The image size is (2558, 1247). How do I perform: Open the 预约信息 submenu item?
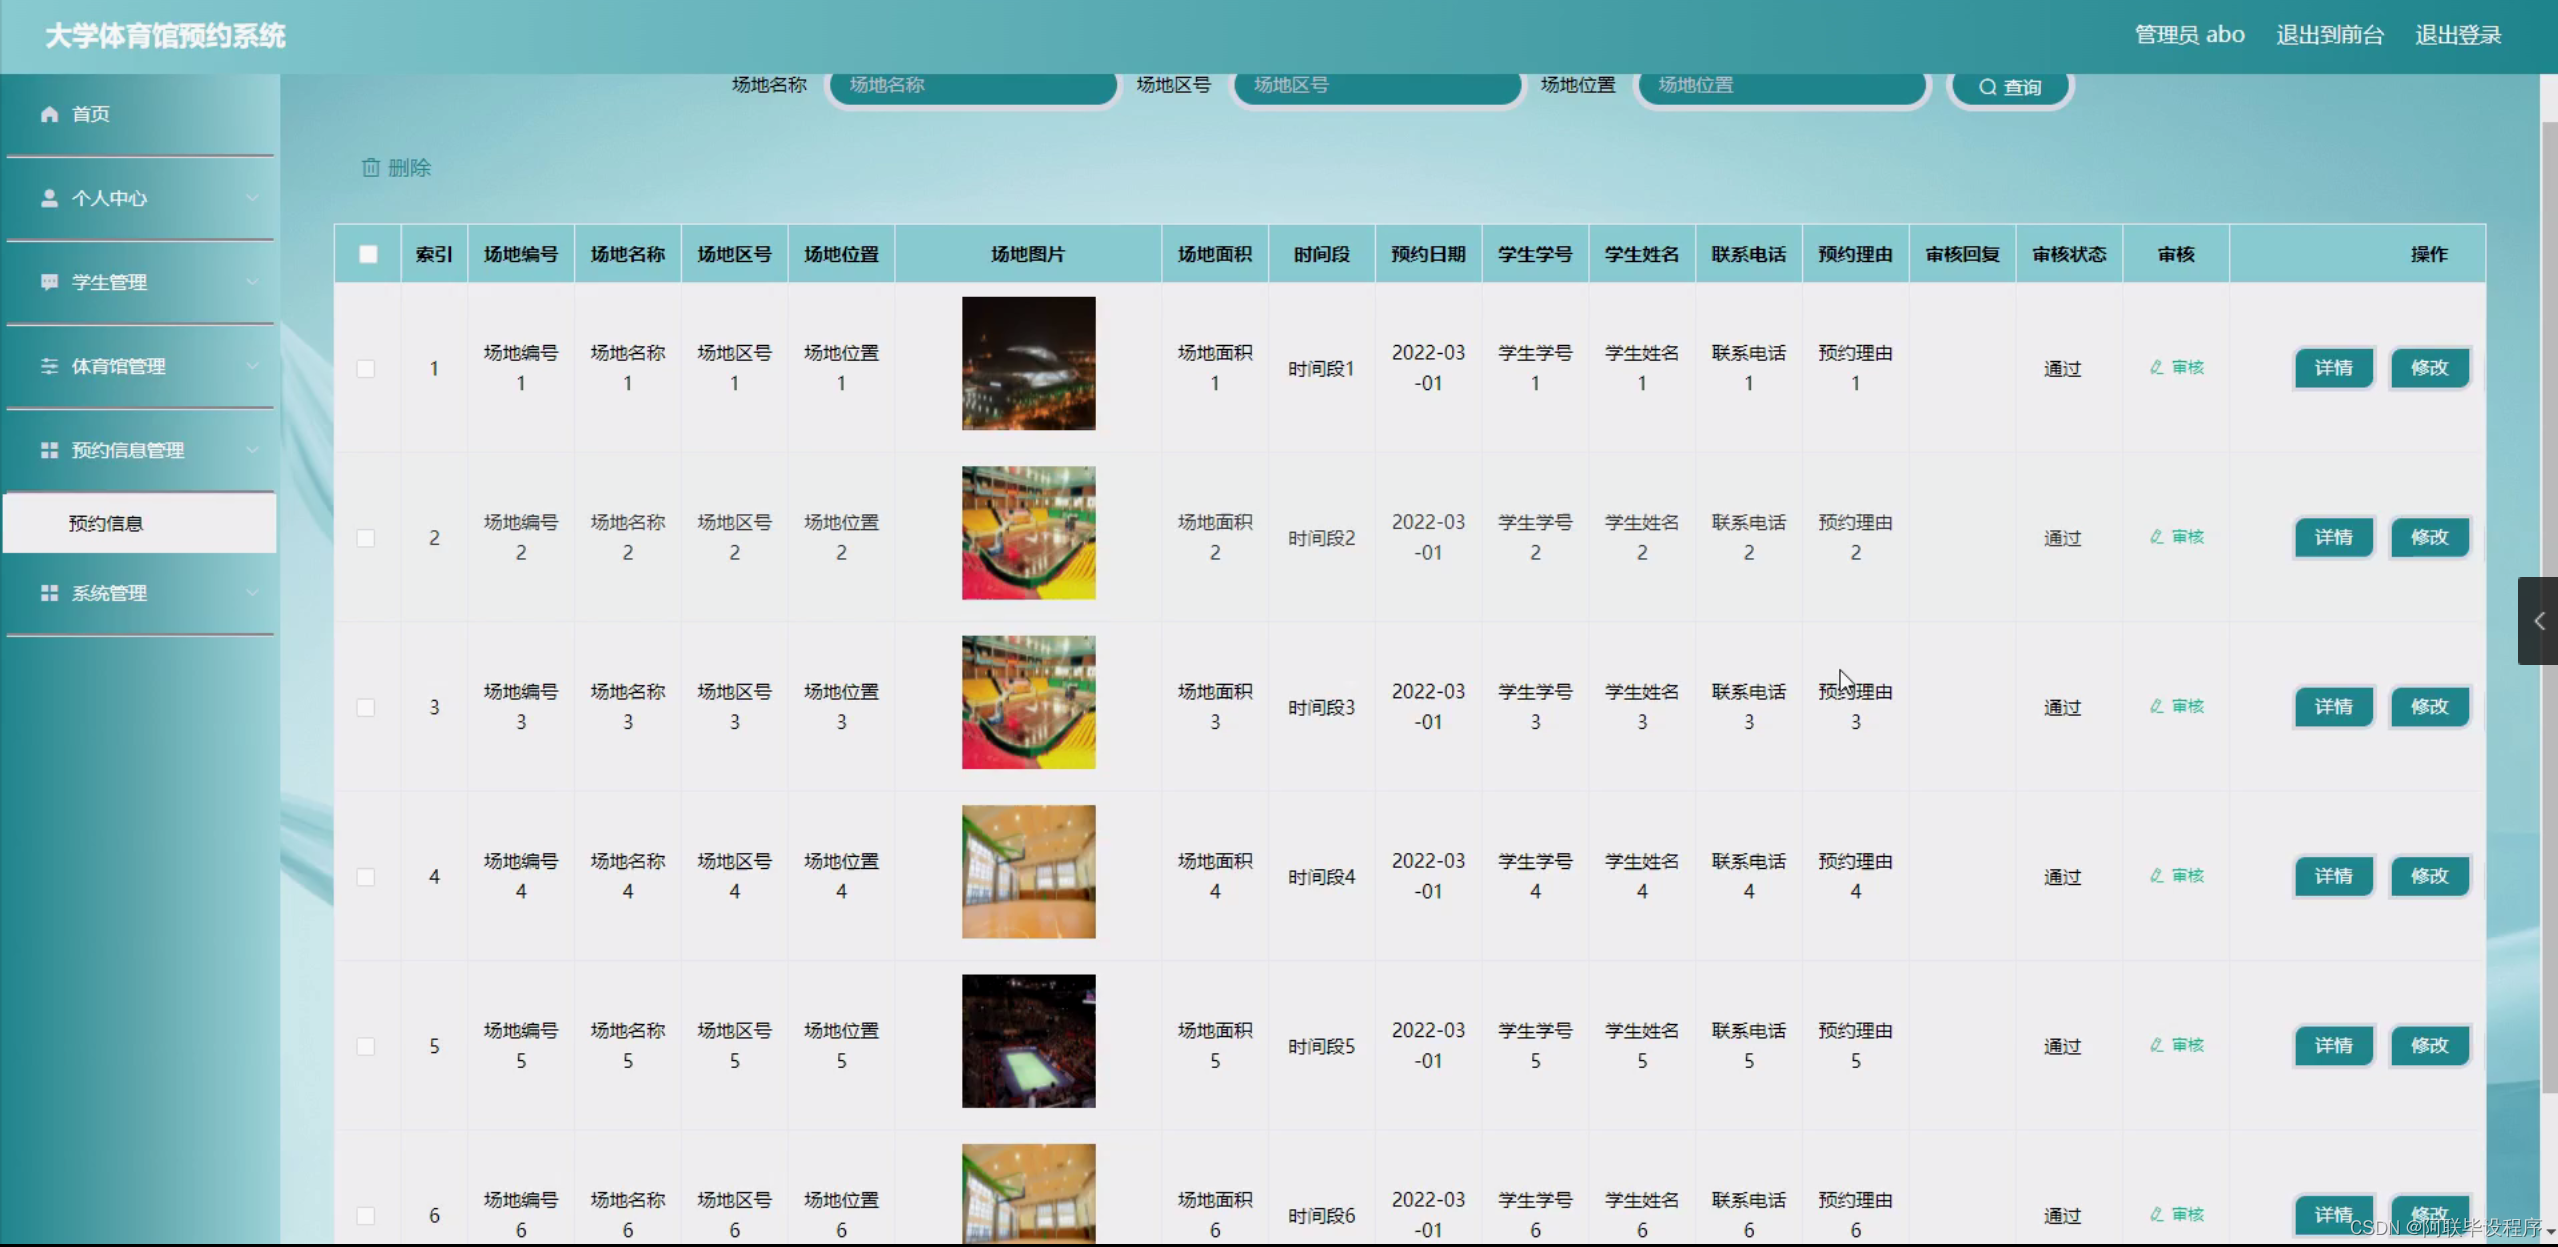pyautogui.click(x=106, y=523)
